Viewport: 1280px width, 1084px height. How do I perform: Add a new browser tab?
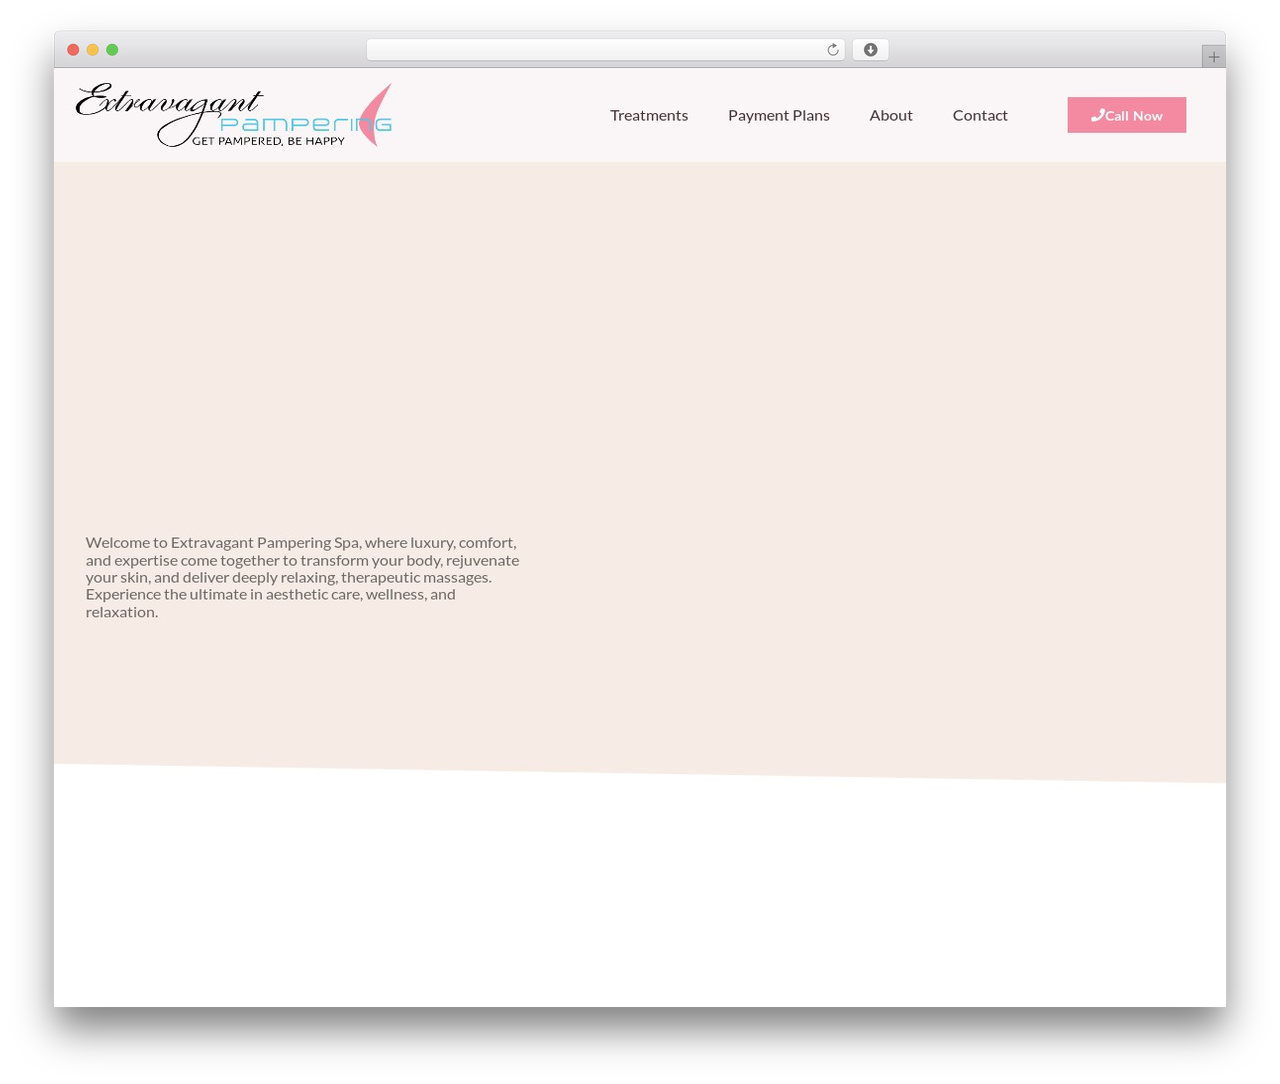tap(1213, 57)
